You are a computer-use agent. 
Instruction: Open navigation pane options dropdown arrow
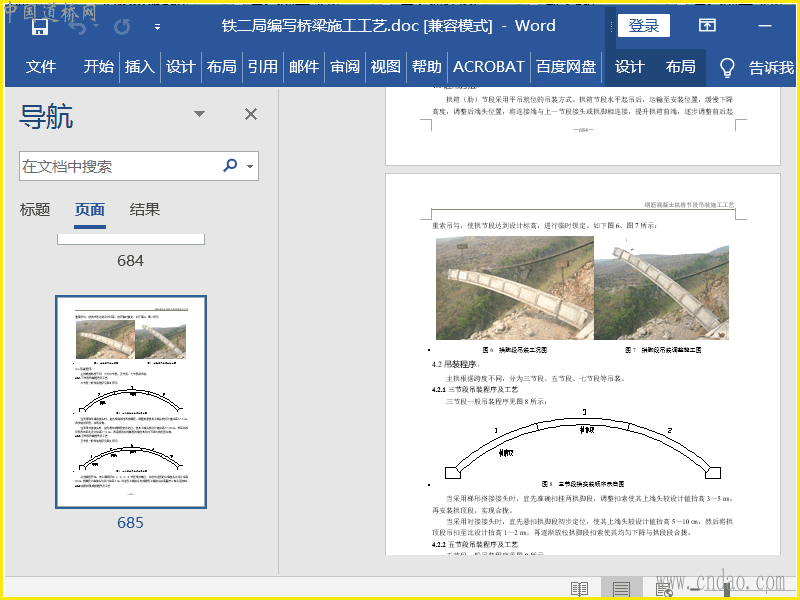[x=199, y=114]
